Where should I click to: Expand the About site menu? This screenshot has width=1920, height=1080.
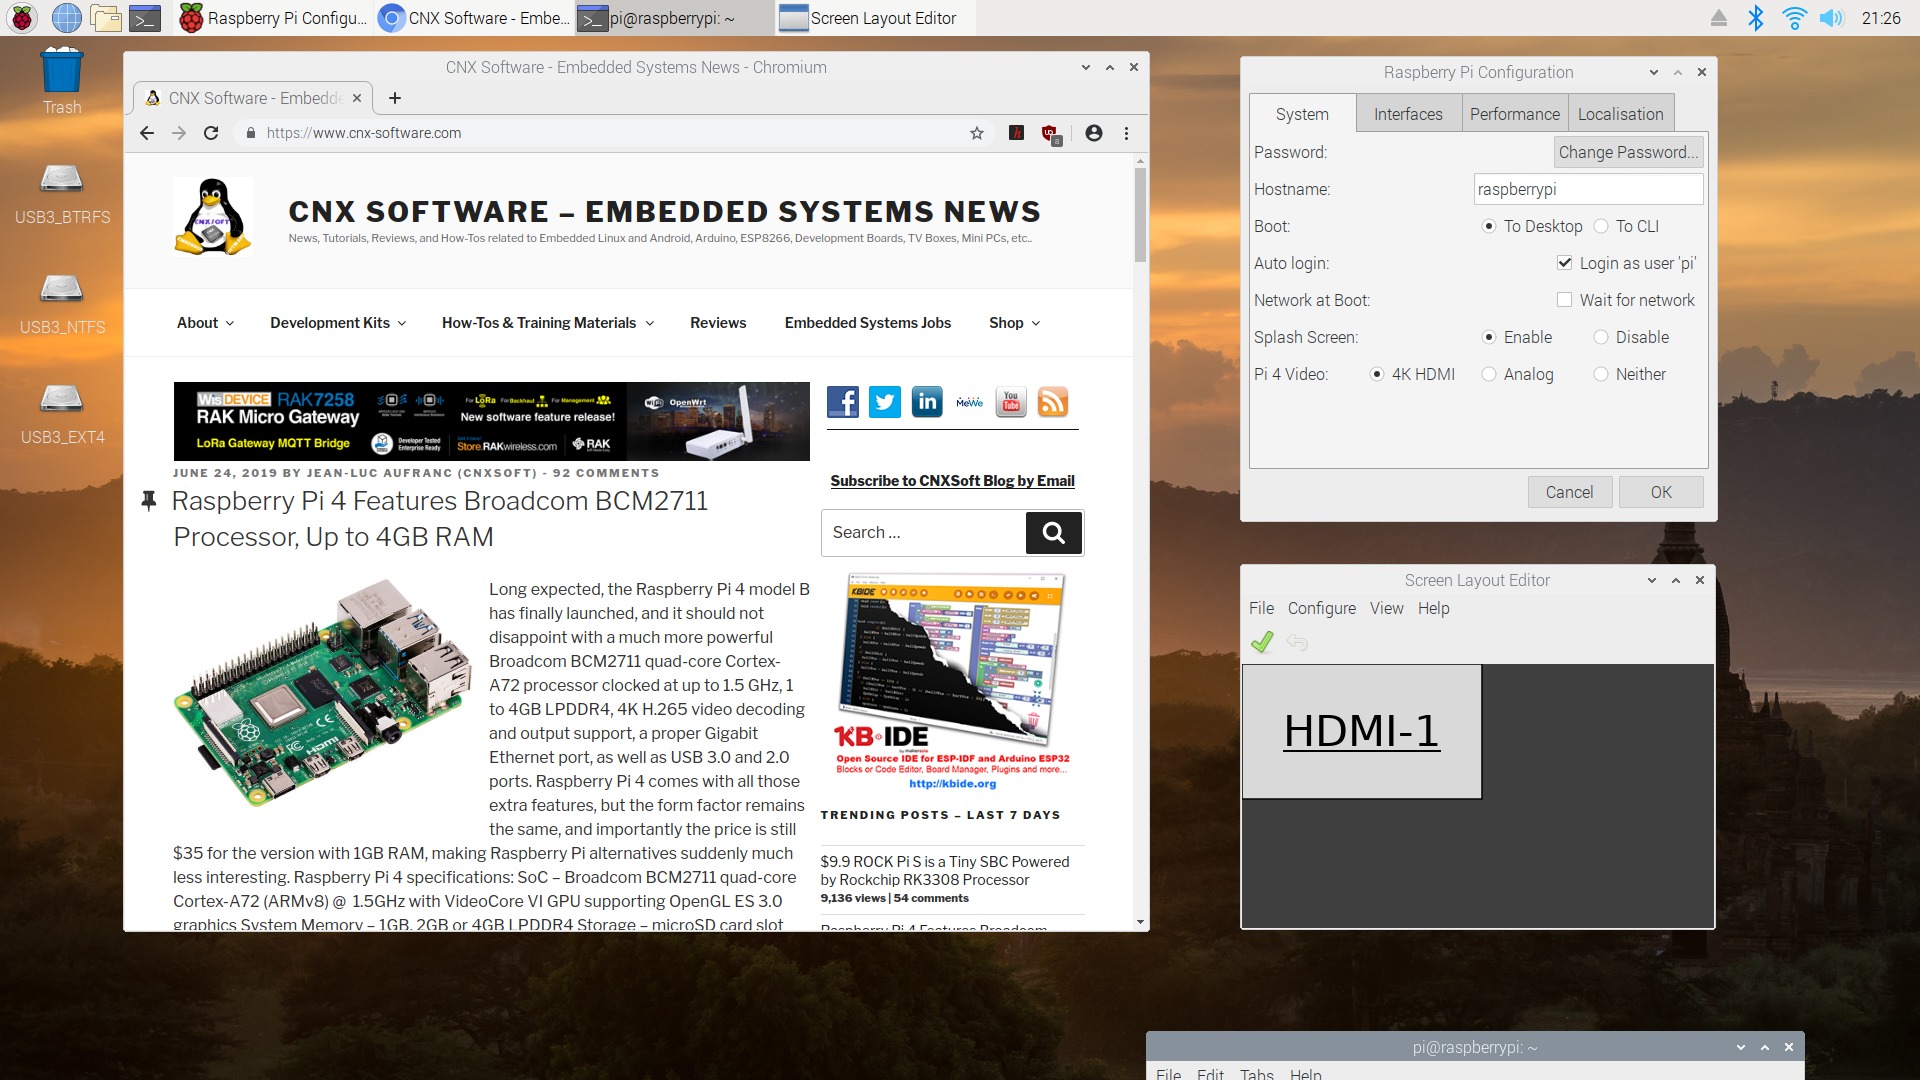[205, 323]
